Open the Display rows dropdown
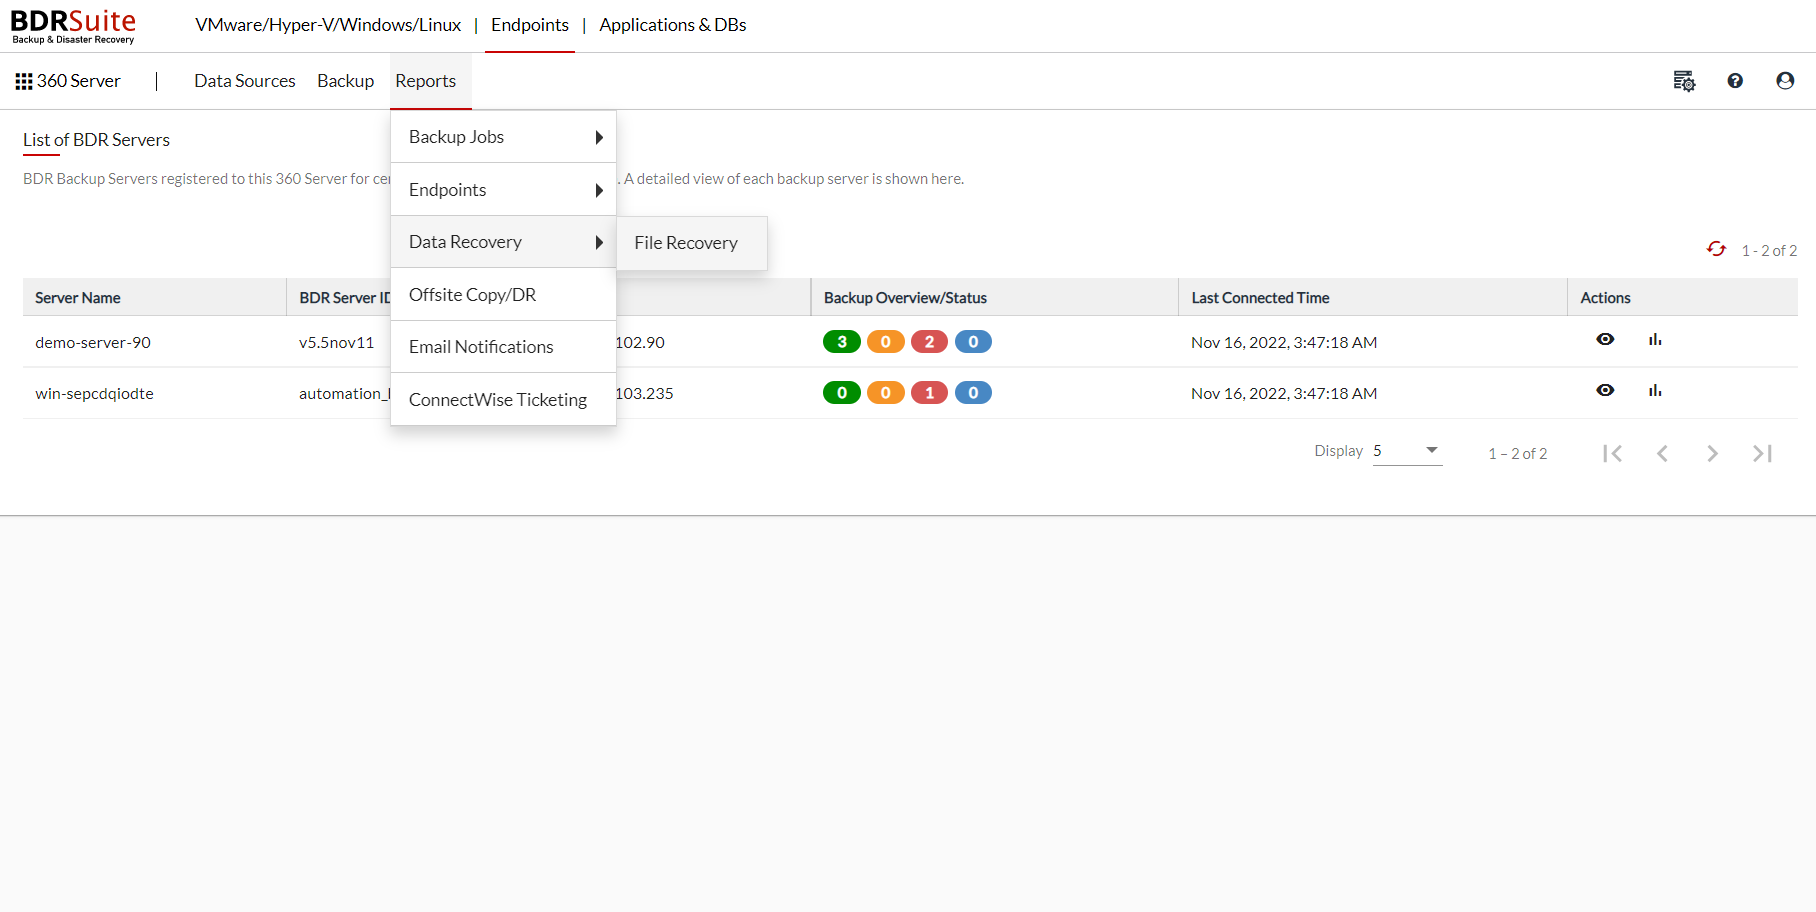Screen dimensions: 1816x912 pos(1407,451)
